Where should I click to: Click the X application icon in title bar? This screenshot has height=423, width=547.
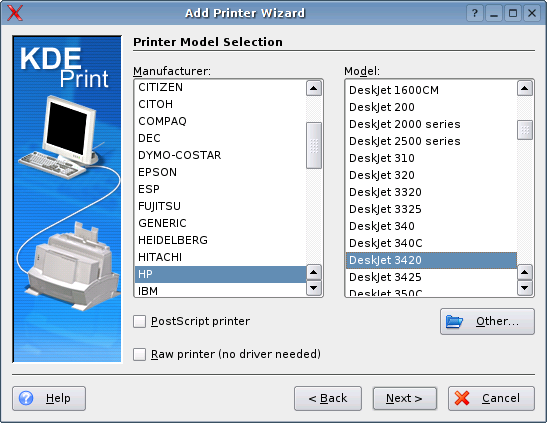pos(15,13)
